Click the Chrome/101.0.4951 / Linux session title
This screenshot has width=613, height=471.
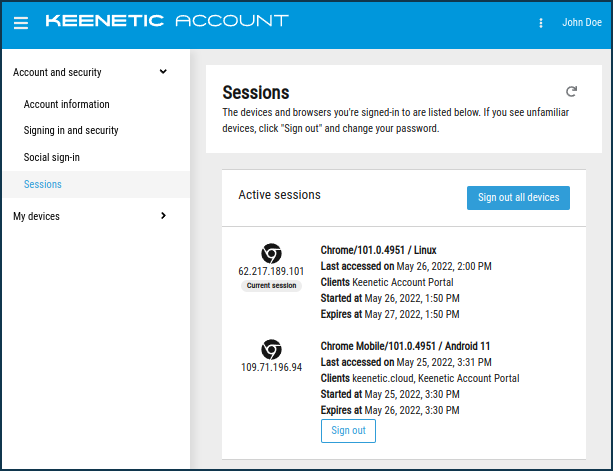(x=378, y=250)
